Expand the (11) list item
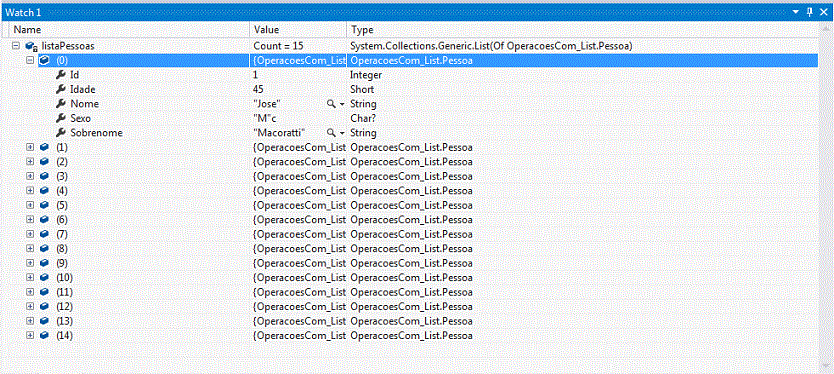The height and width of the screenshot is (374, 834). tap(30, 292)
